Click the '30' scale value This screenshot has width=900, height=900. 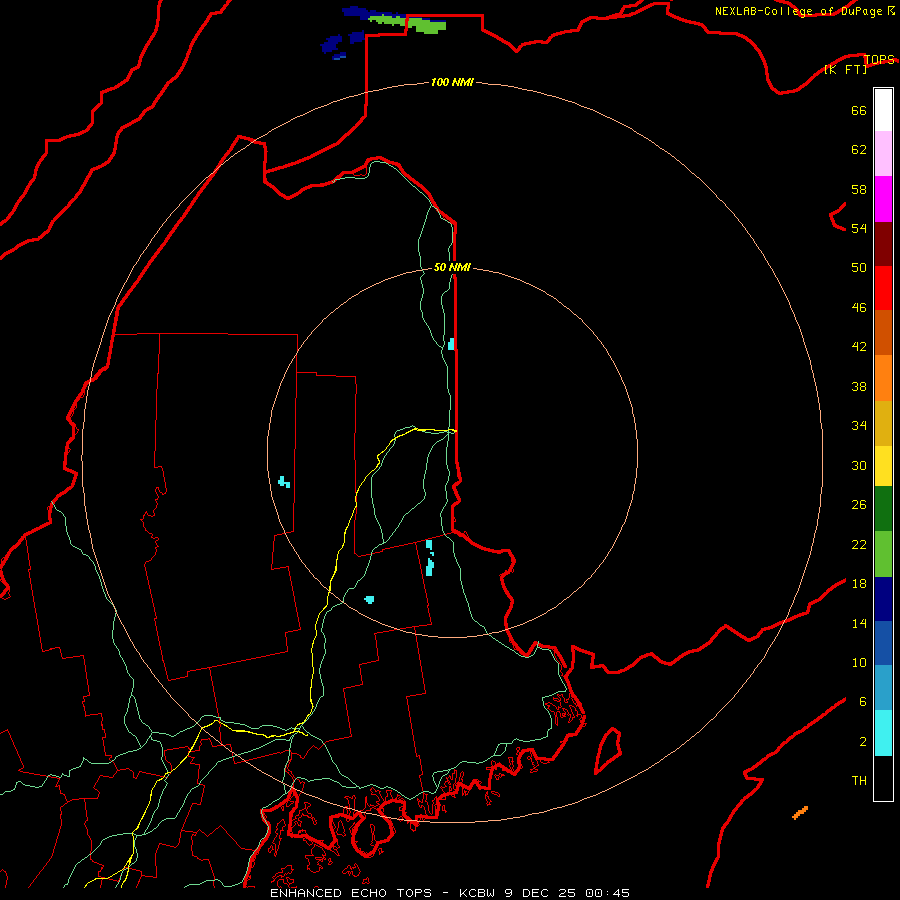click(x=859, y=465)
